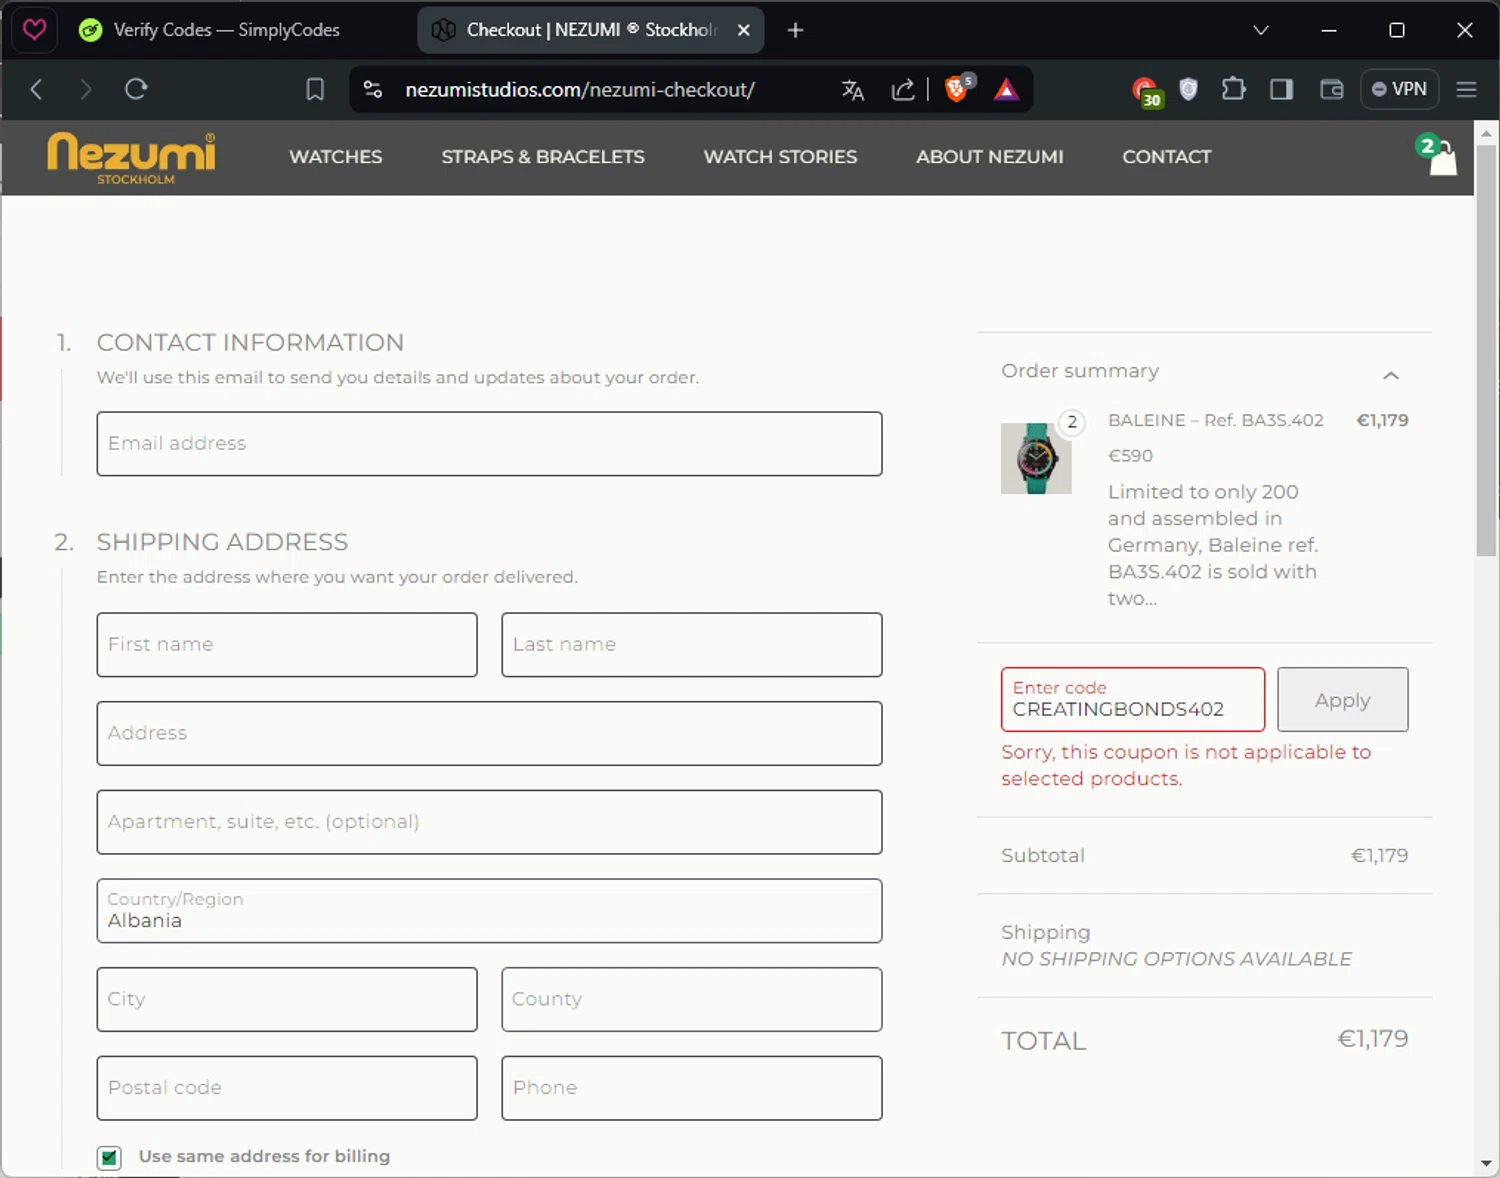Click the browser forward arrow
Screen dimensions: 1500x1178
[x=86, y=90]
